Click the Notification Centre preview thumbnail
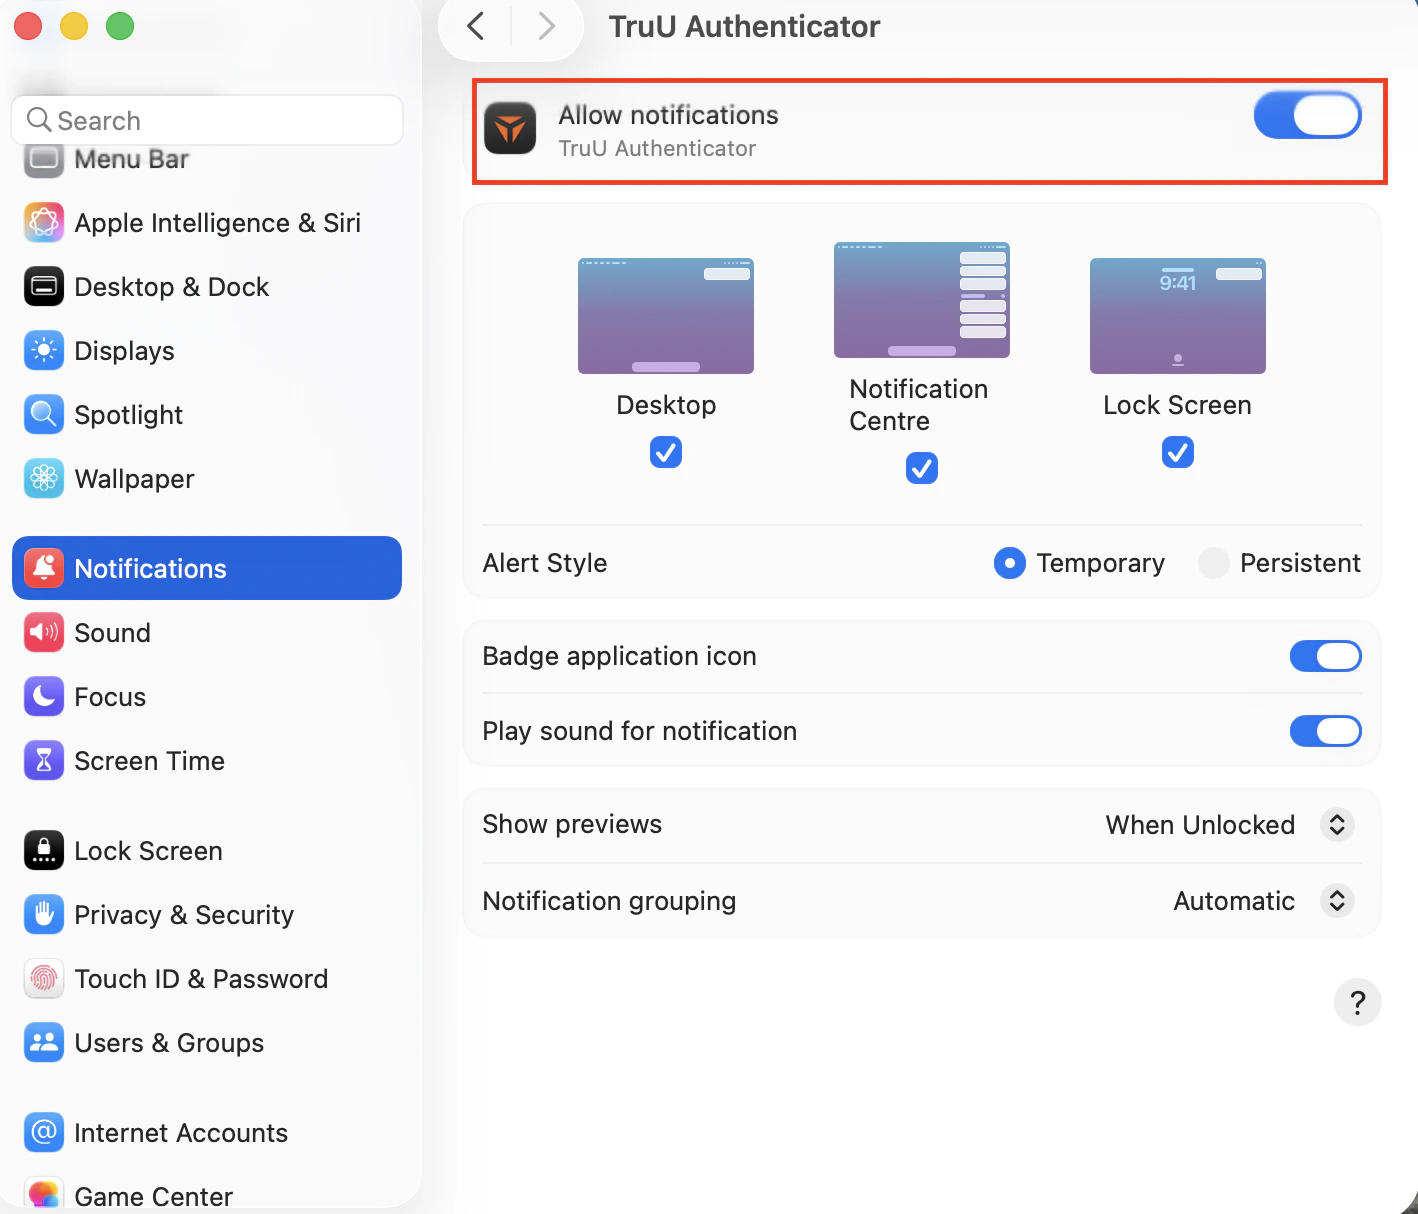 (x=922, y=300)
